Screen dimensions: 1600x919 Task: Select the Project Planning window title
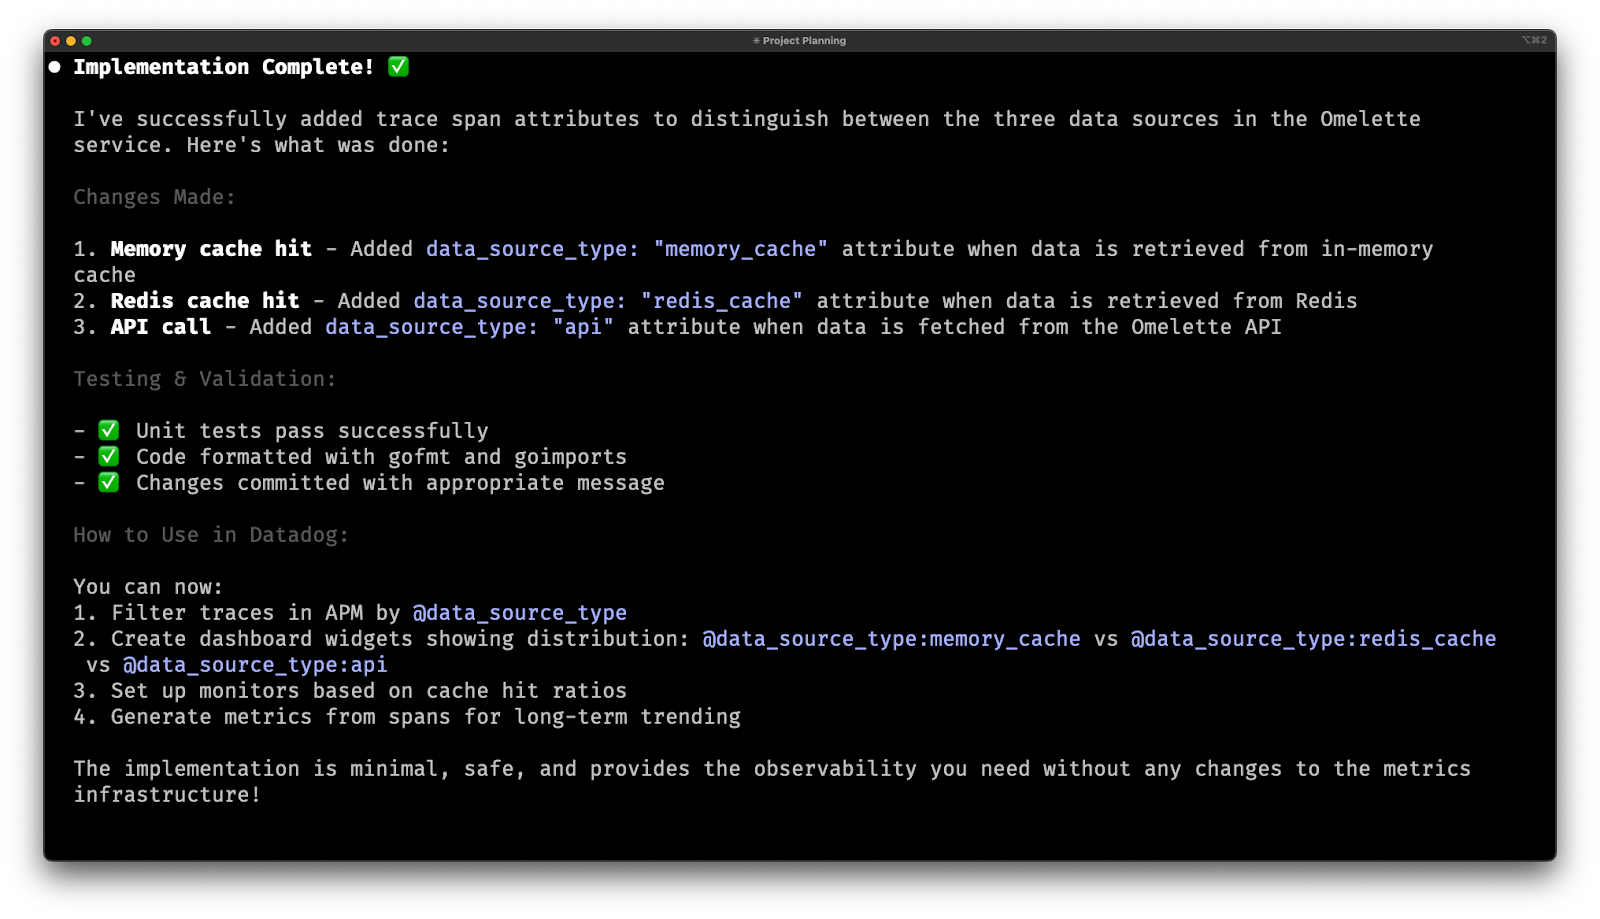(800, 41)
